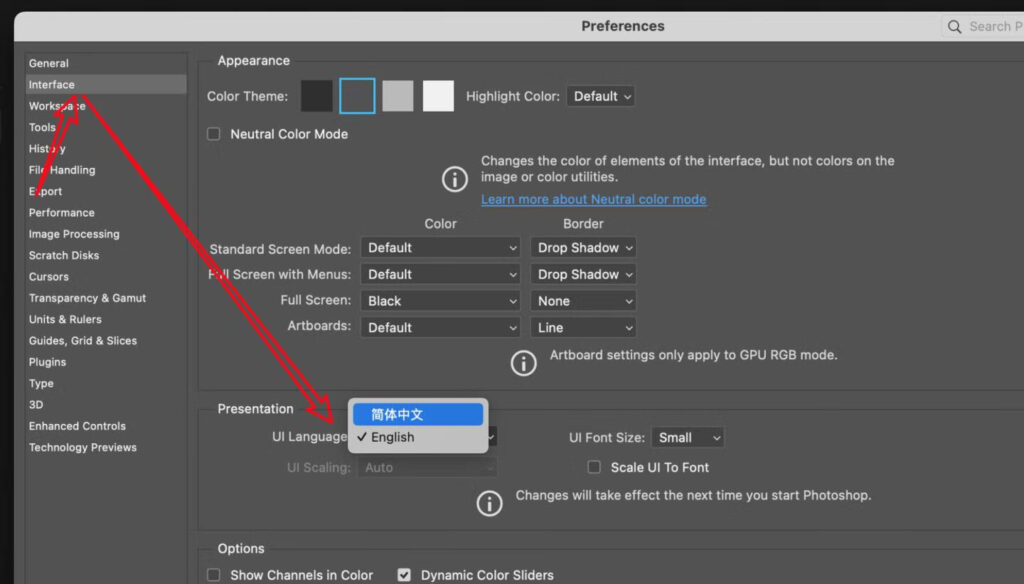Enable Show Channels in Color
The height and width of the screenshot is (584, 1024).
point(213,575)
